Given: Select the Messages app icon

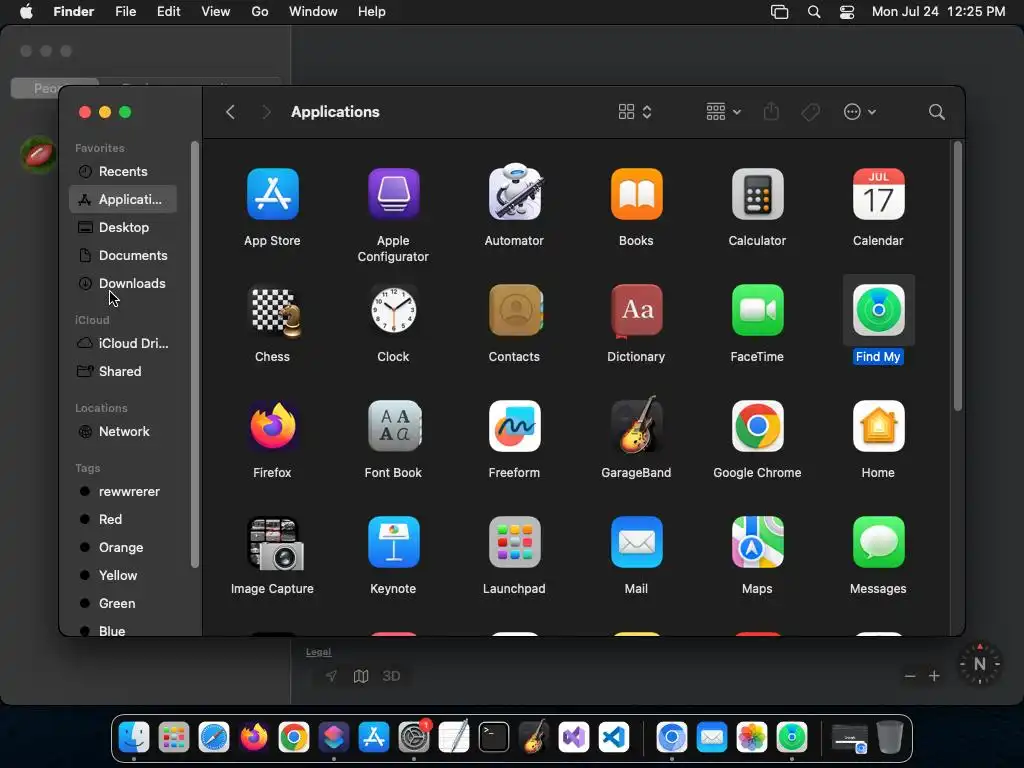Looking at the screenshot, I should coord(878,542).
